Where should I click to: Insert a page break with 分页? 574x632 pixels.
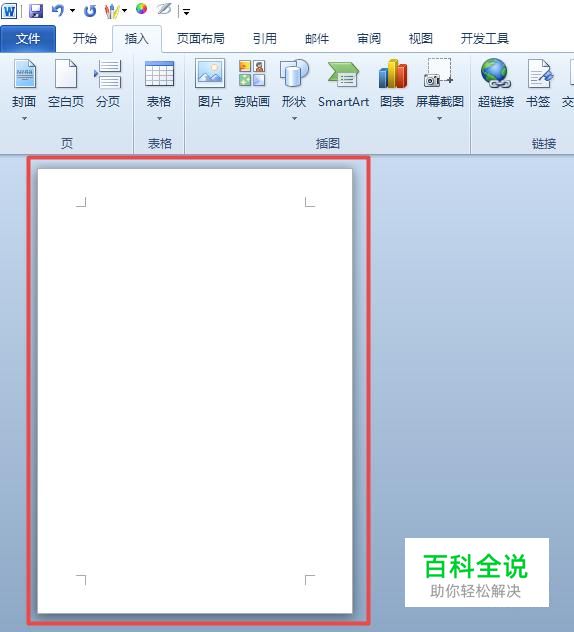[x=108, y=83]
